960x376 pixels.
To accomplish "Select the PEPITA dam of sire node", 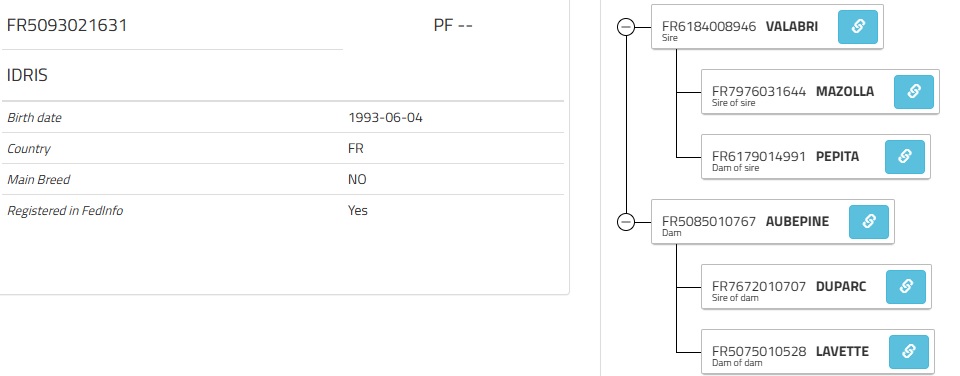I will coord(816,157).
